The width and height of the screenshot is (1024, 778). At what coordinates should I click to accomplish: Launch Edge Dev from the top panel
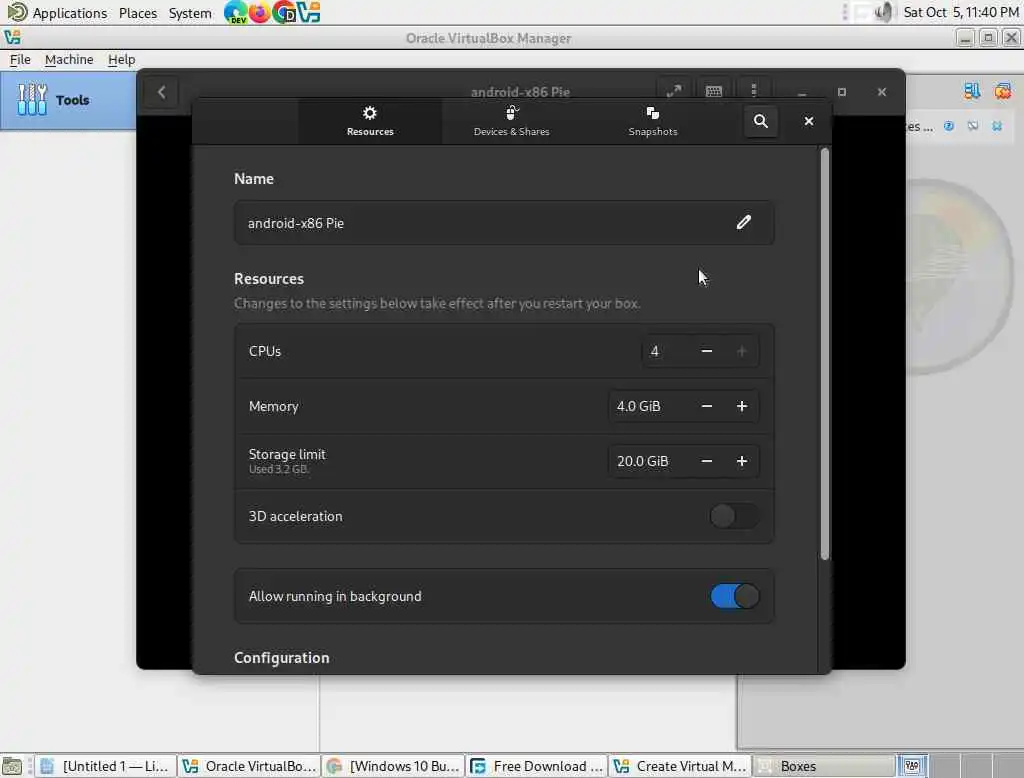[x=235, y=12]
